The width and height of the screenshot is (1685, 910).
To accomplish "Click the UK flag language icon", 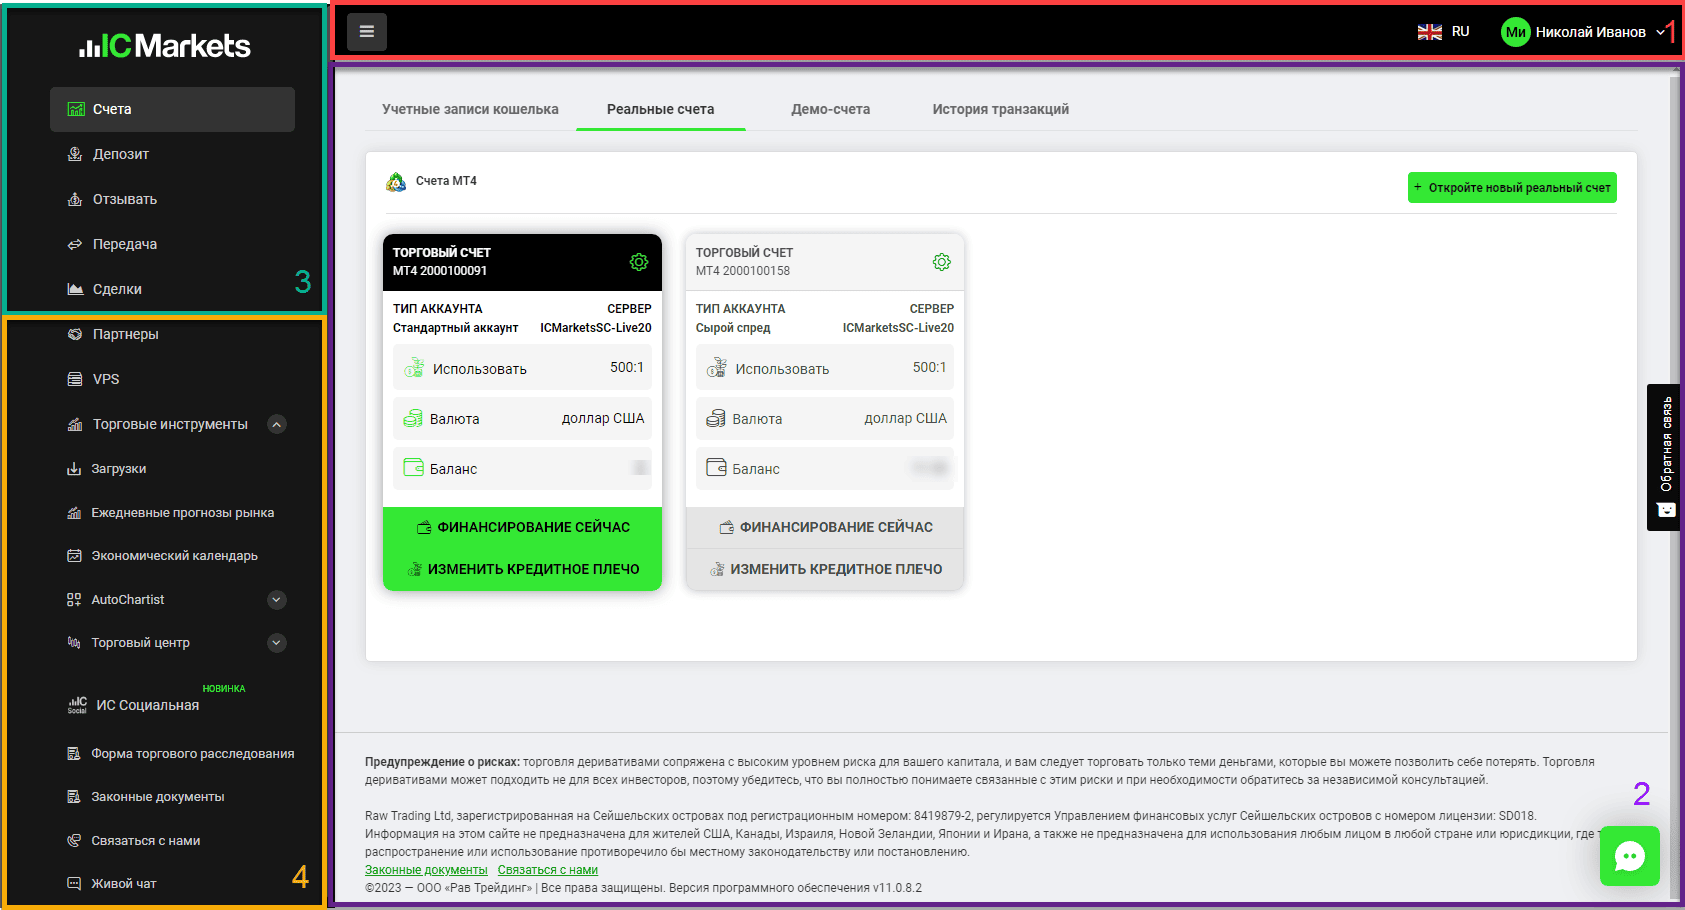I will click(x=1429, y=32).
